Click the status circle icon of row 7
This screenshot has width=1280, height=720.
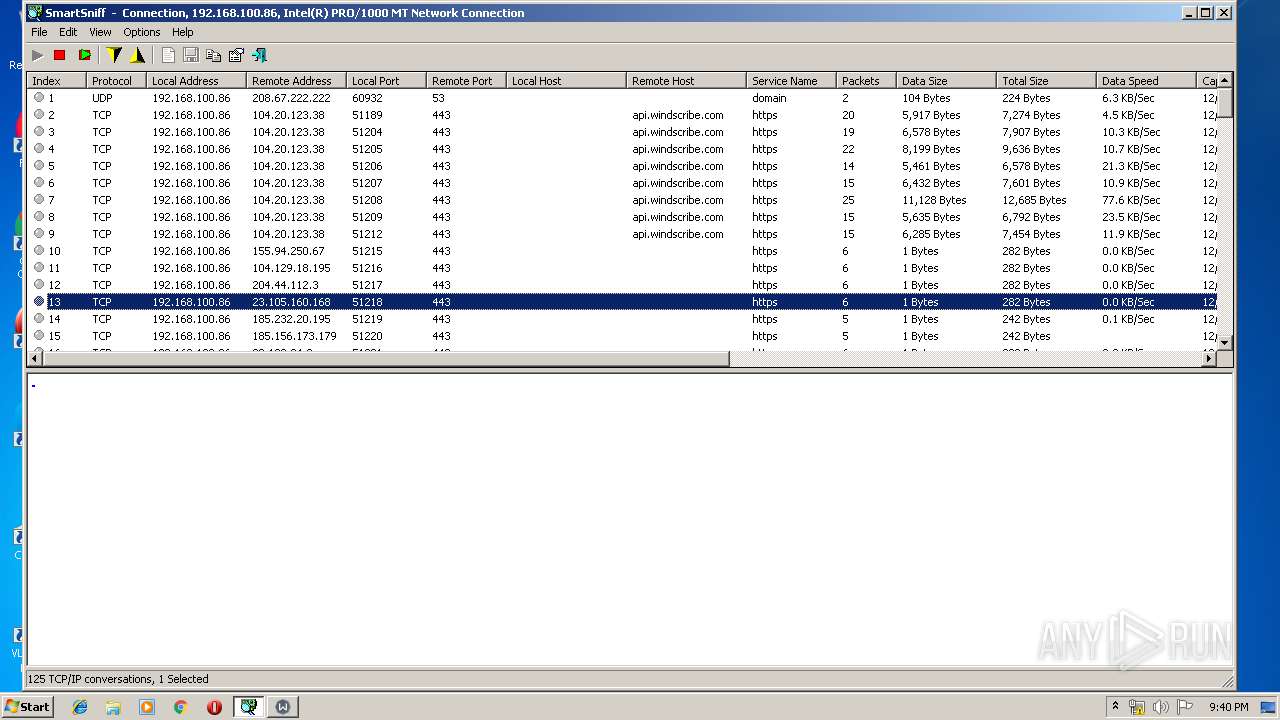[x=39, y=200]
